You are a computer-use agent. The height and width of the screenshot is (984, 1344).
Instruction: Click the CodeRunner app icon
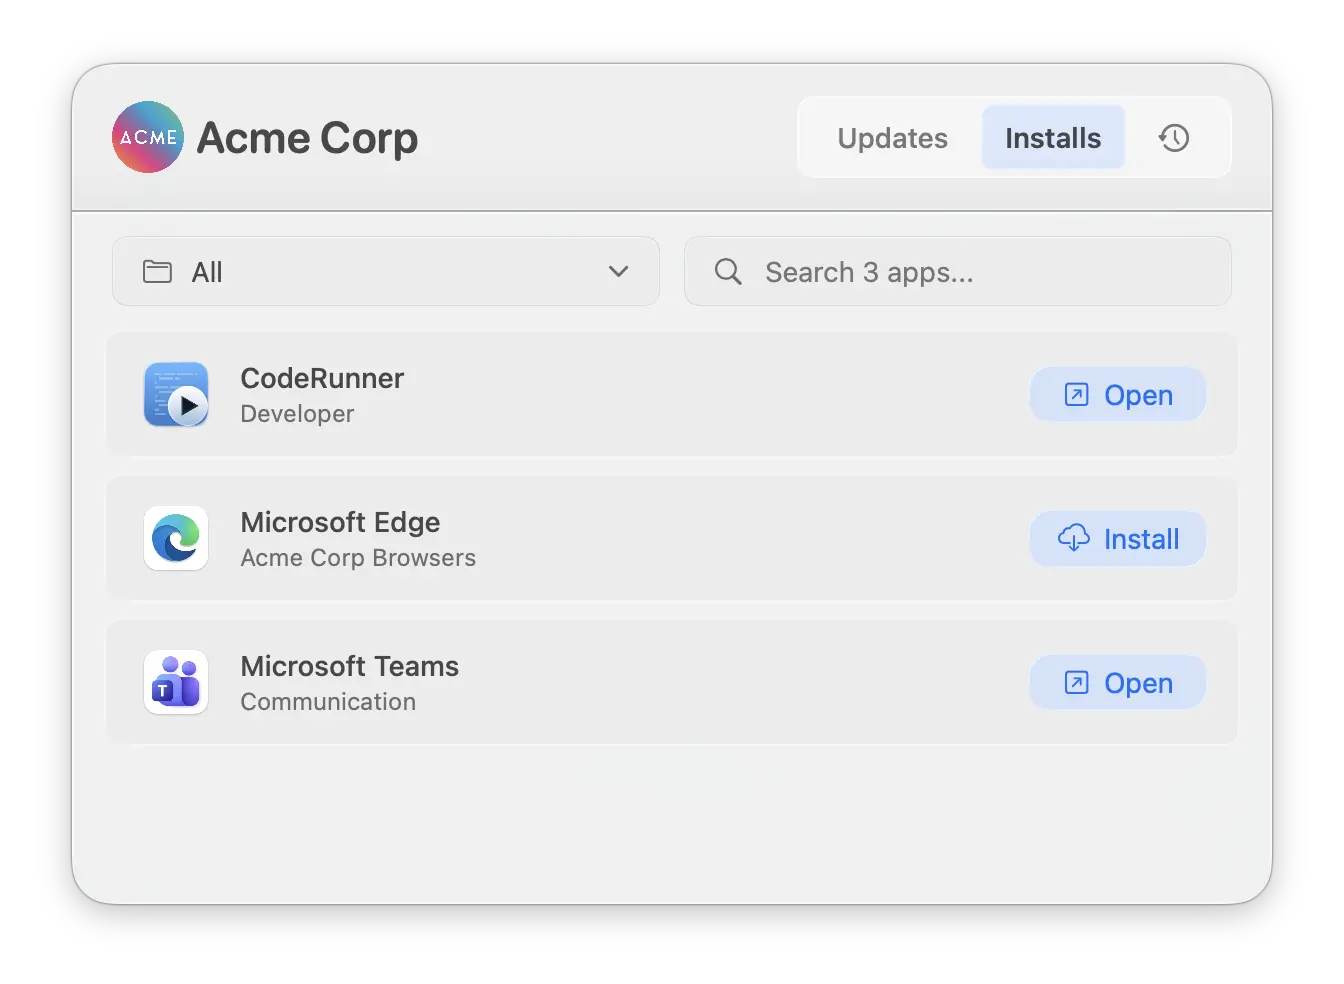(x=176, y=395)
